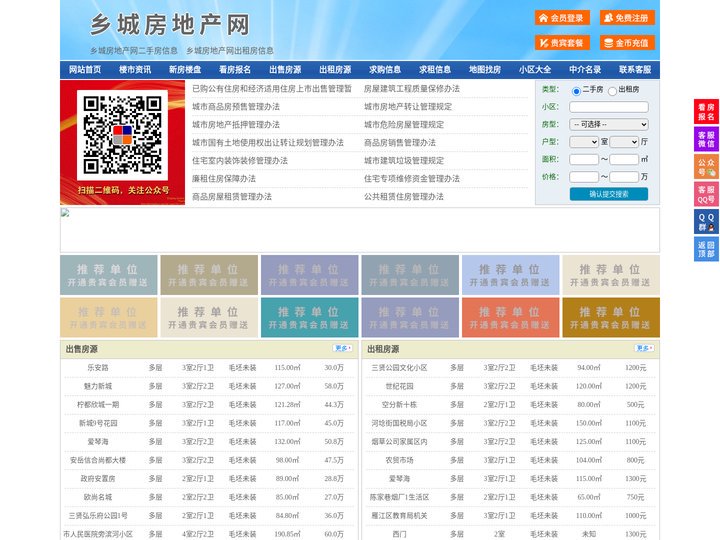Click the orange 公众号 sidebar icon
Screen dimensions: 720x540
pyautogui.click(x=706, y=167)
